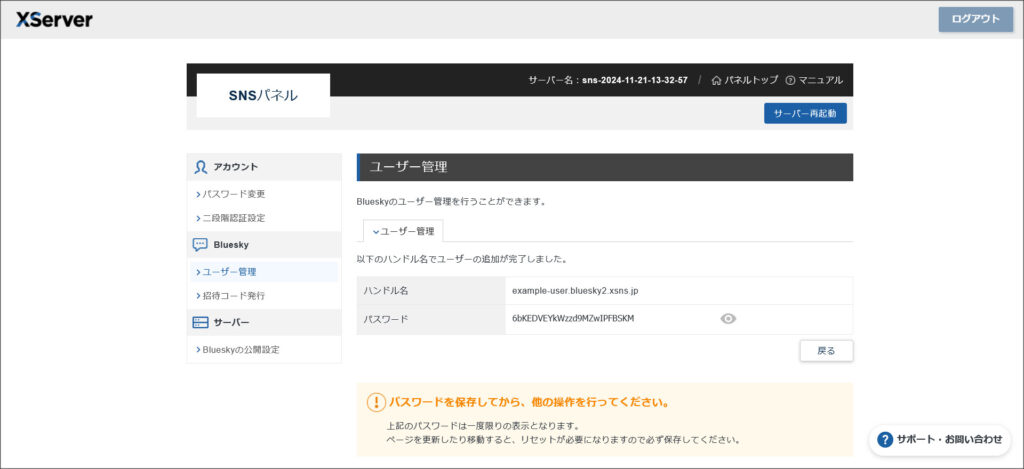
Task: Click the Bluesky speech bubble icon
Action: pos(200,244)
